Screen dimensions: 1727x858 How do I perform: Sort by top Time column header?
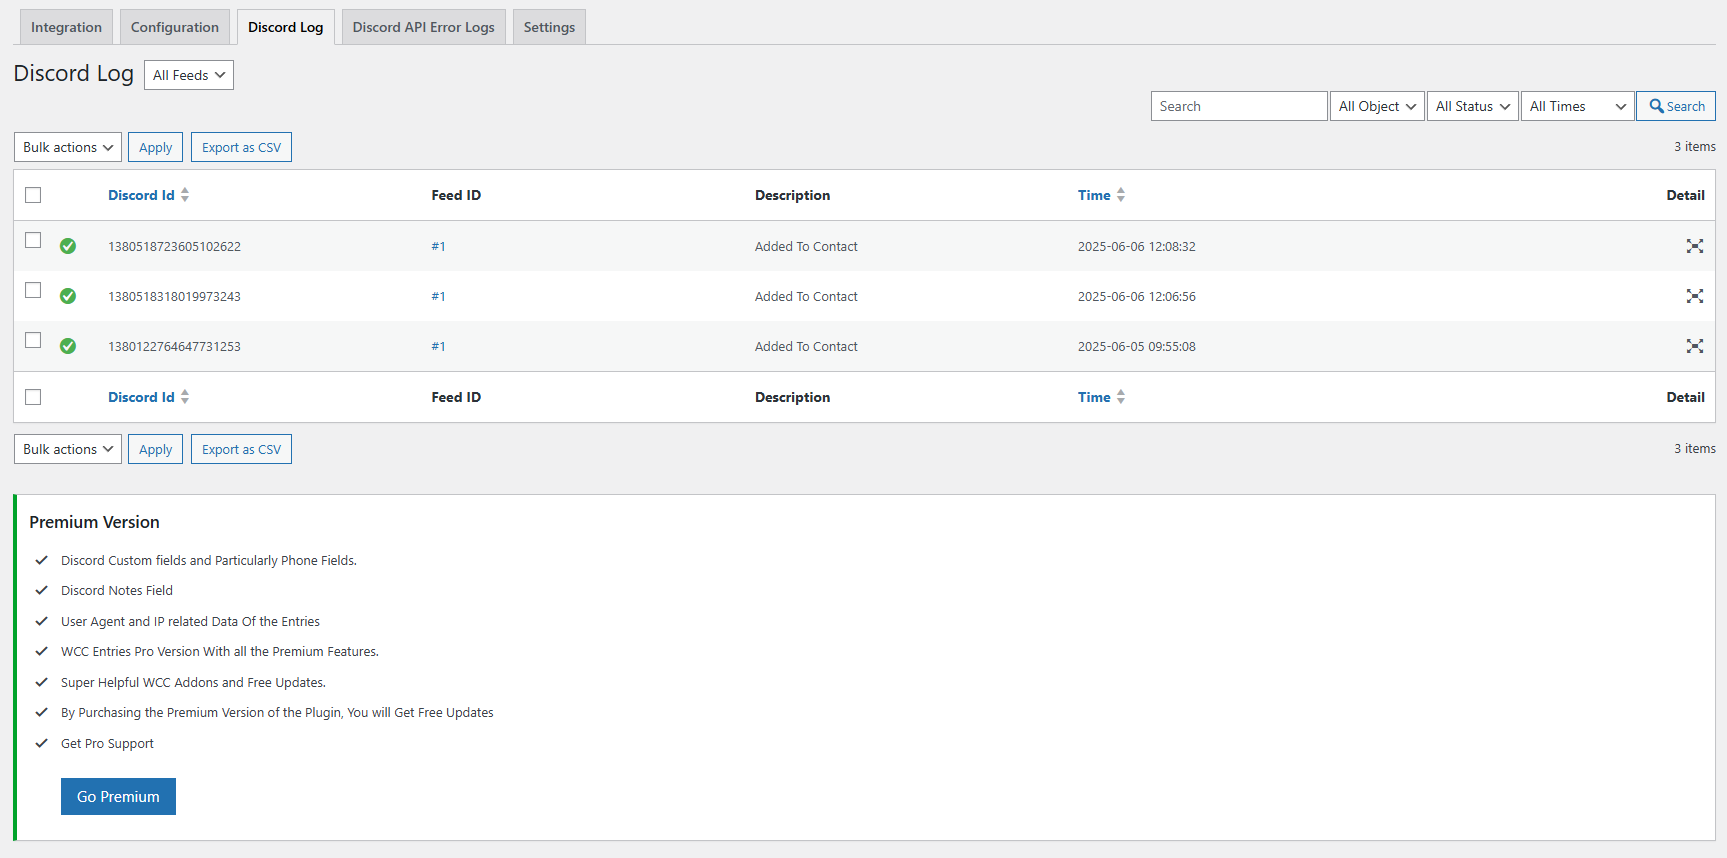(1094, 195)
